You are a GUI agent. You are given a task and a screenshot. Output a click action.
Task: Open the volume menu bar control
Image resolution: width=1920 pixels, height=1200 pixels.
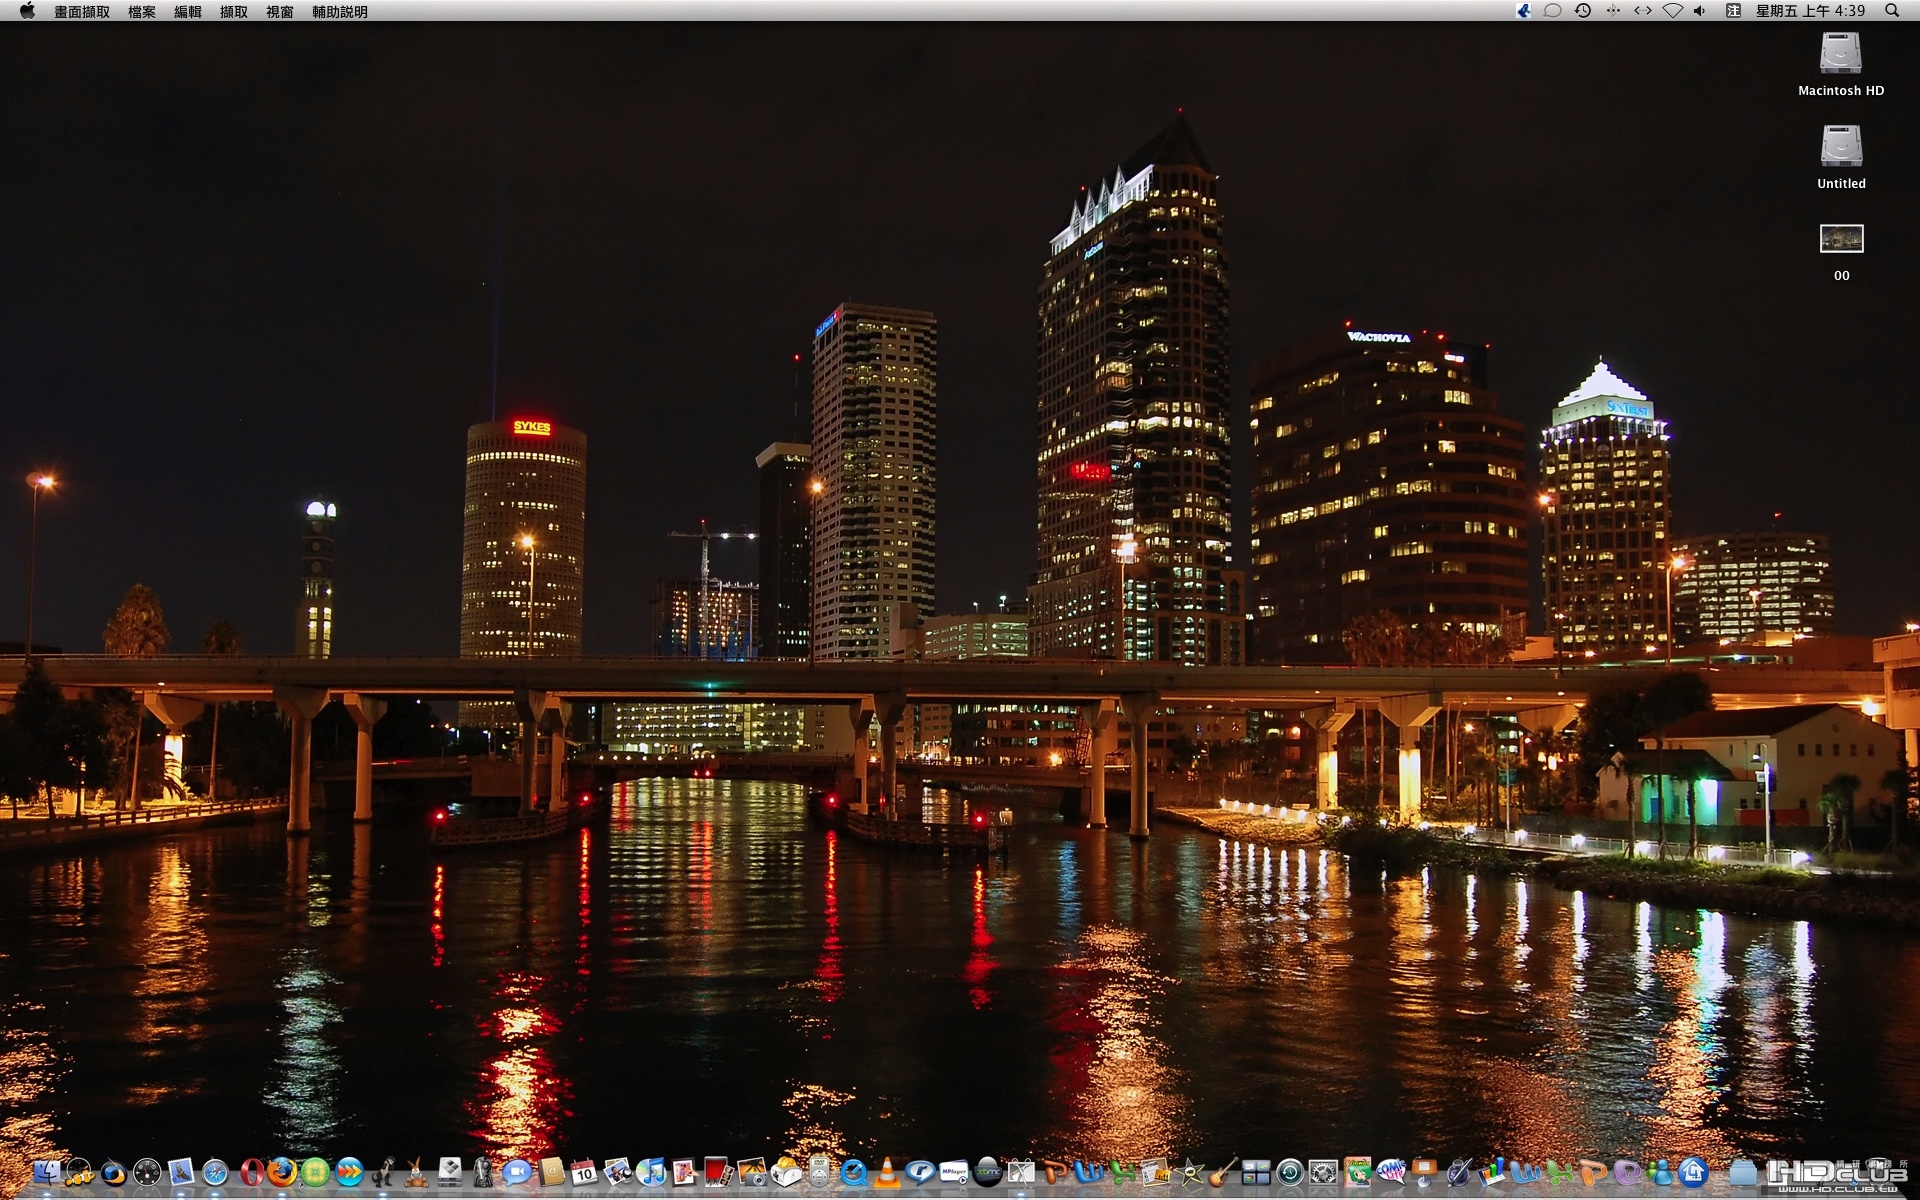pyautogui.click(x=1699, y=11)
